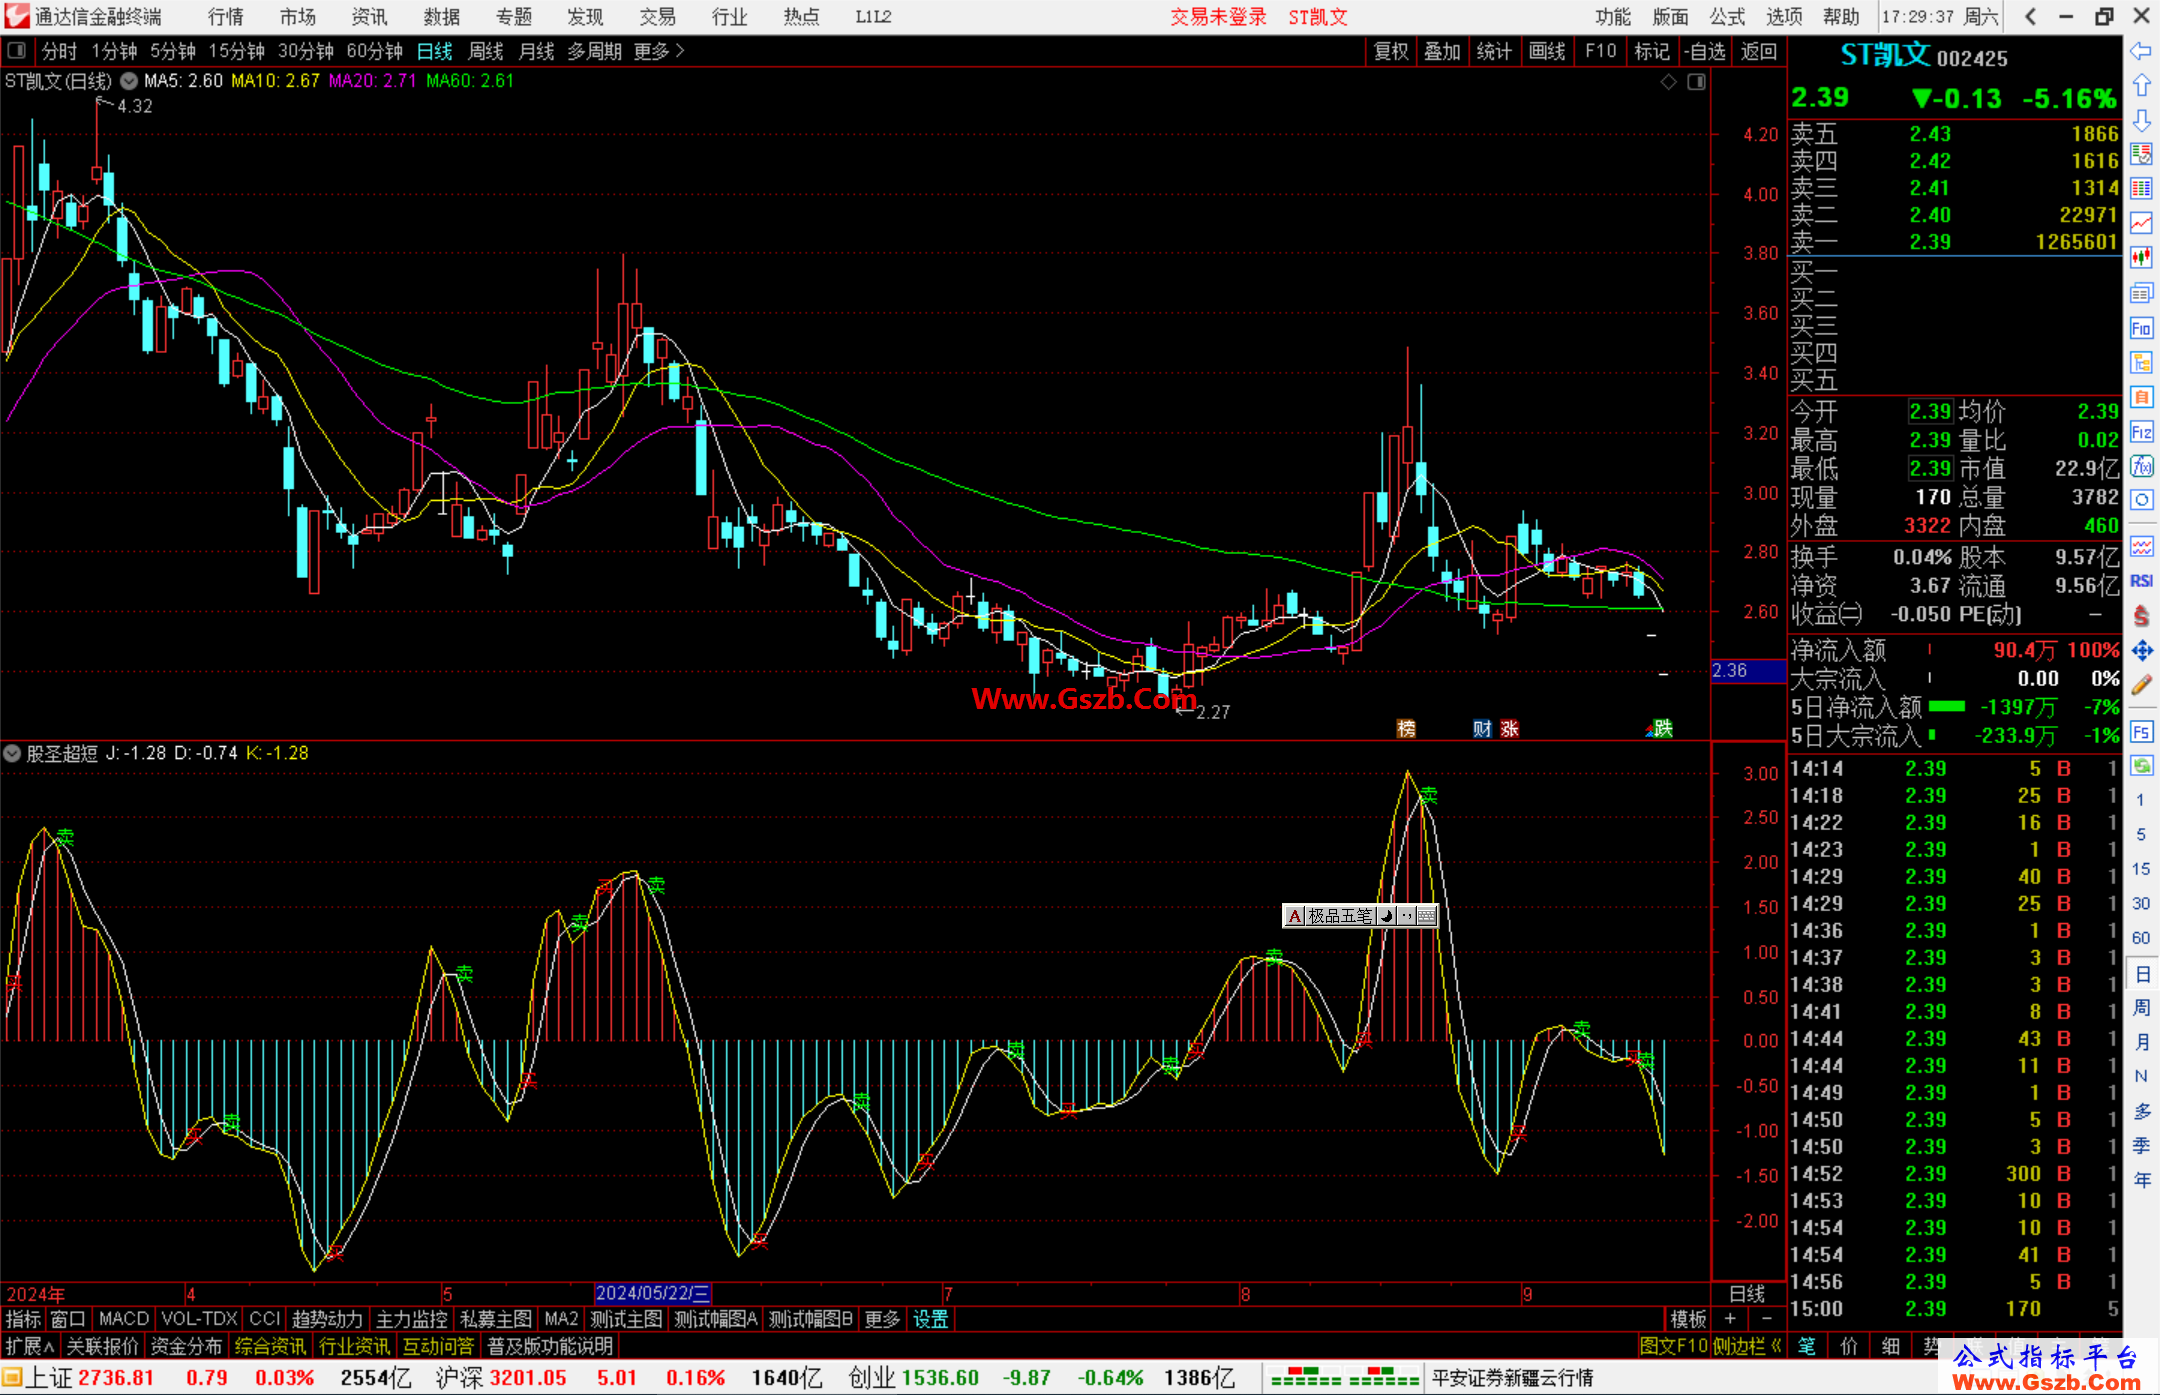The width and height of the screenshot is (2160, 1395).
Task: Open the 资讯 menu
Action: point(369,17)
